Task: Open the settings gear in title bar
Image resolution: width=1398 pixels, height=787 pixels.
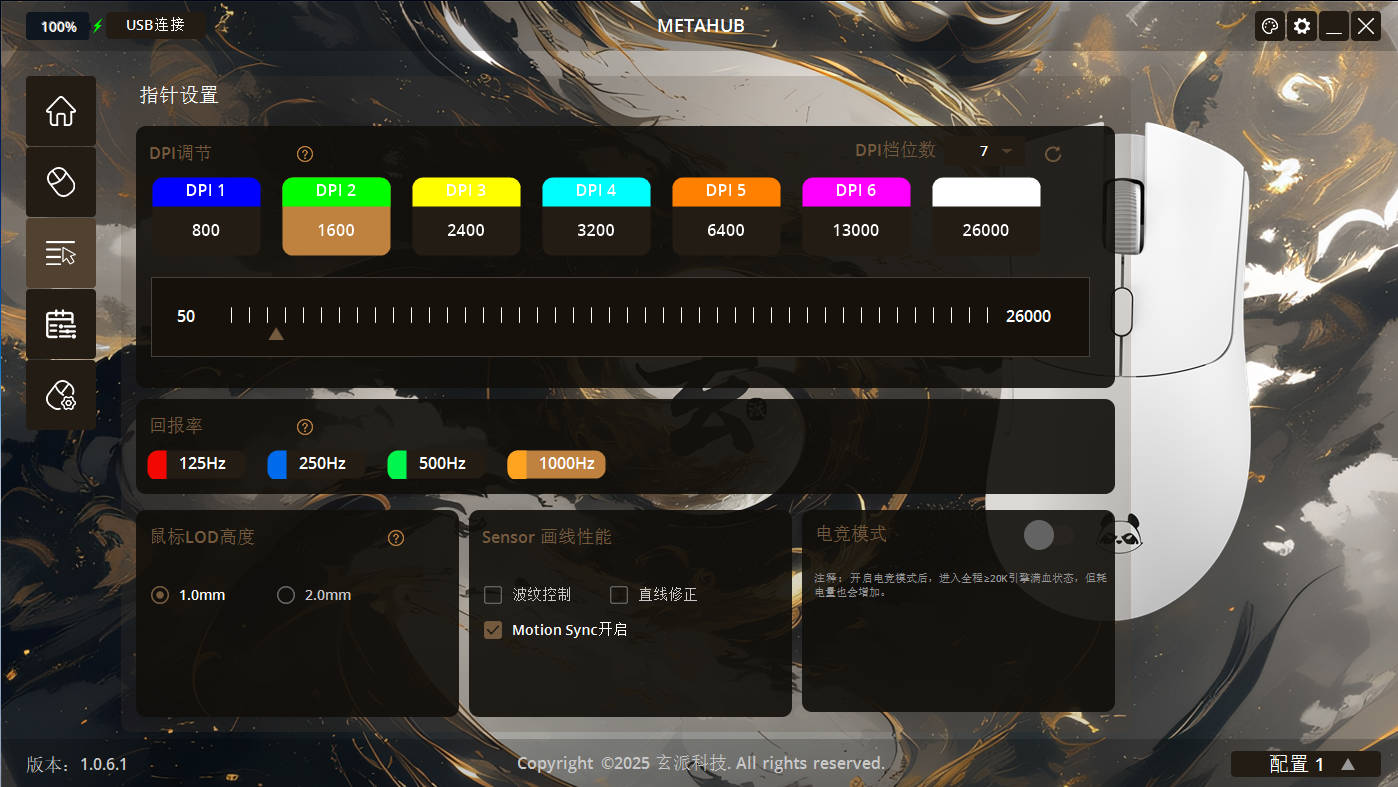Action: (1302, 26)
